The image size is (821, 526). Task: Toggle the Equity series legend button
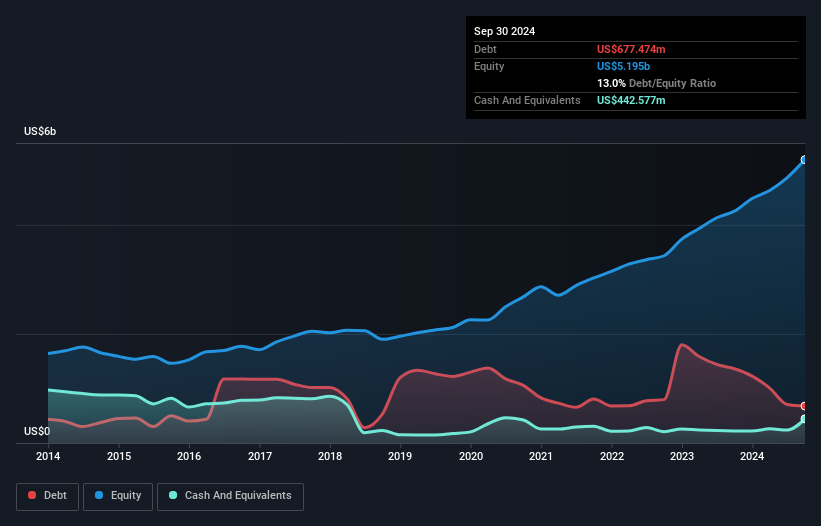(118, 496)
